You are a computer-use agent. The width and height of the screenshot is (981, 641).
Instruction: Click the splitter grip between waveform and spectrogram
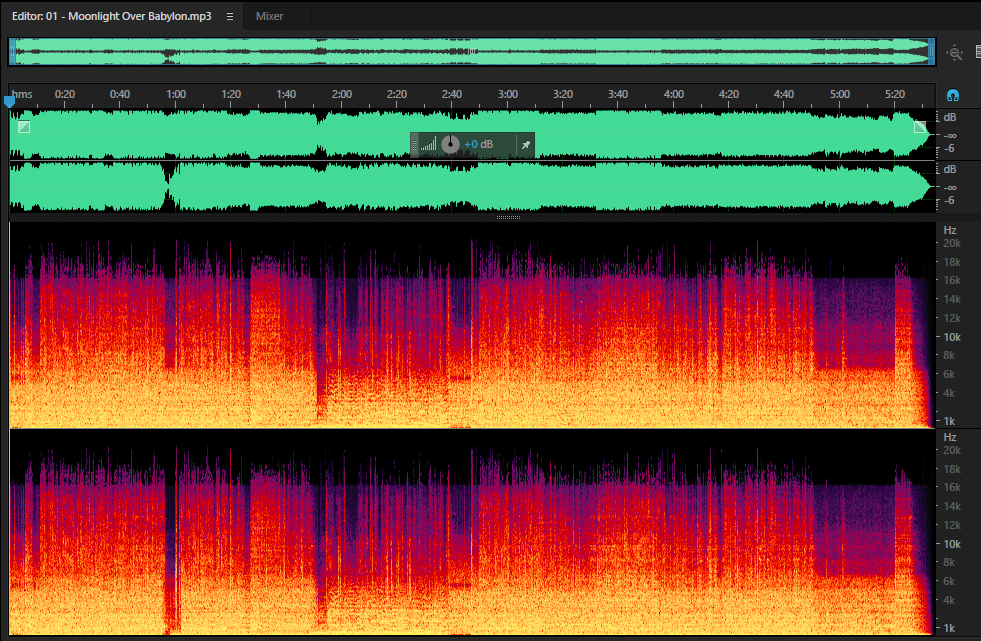point(508,218)
